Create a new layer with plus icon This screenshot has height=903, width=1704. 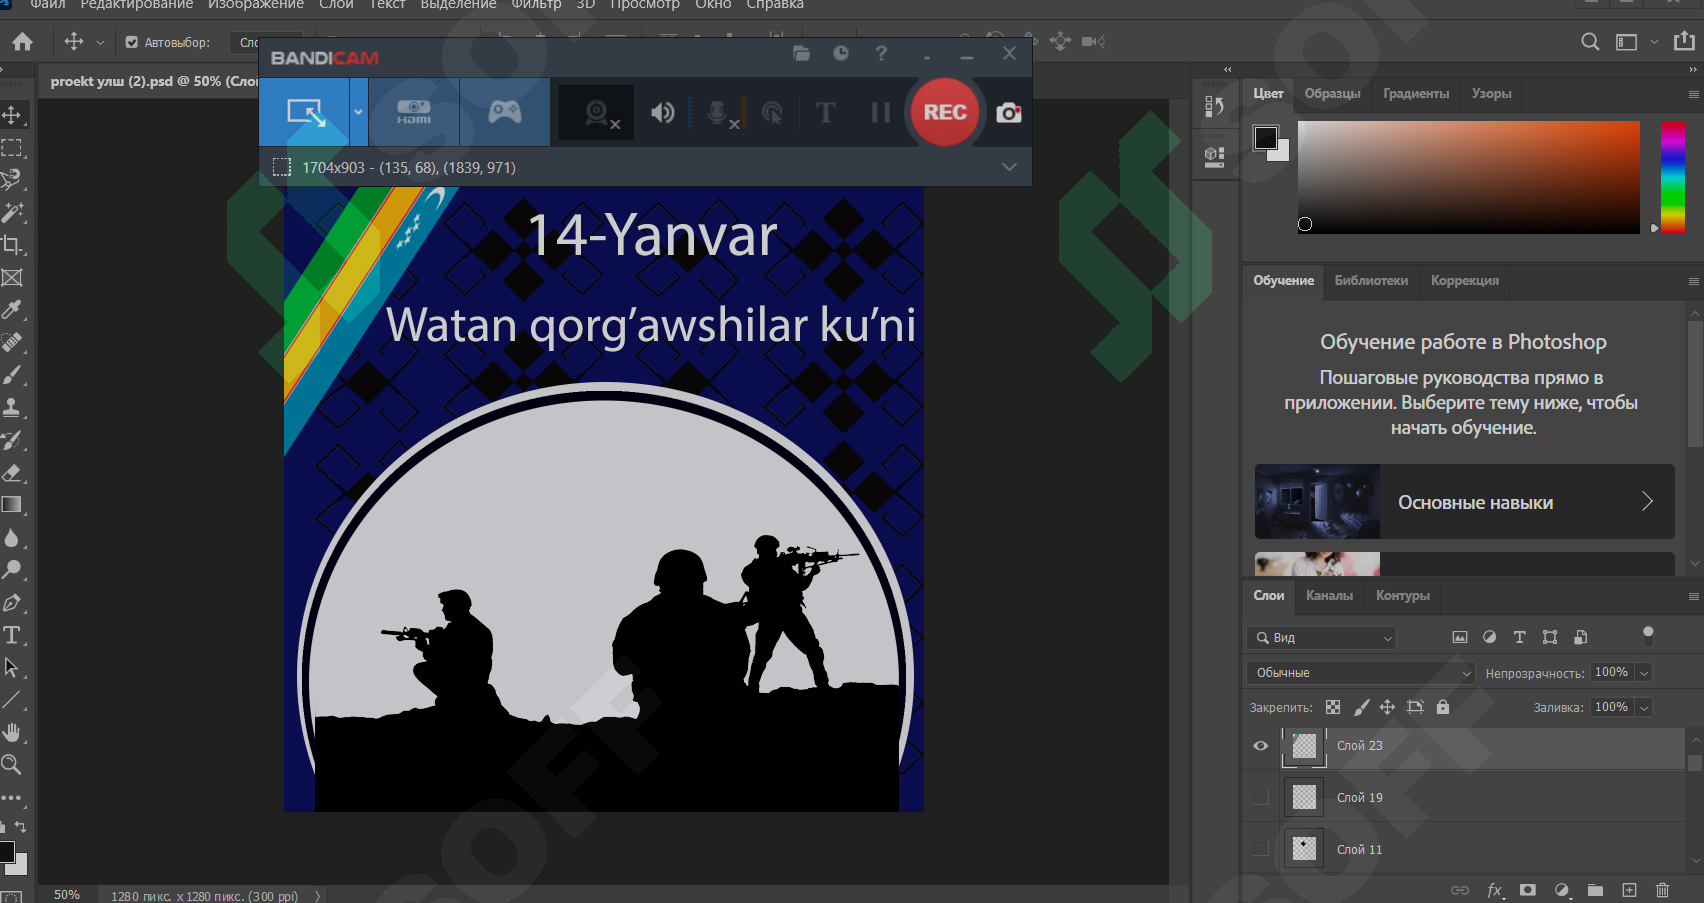(1629, 890)
